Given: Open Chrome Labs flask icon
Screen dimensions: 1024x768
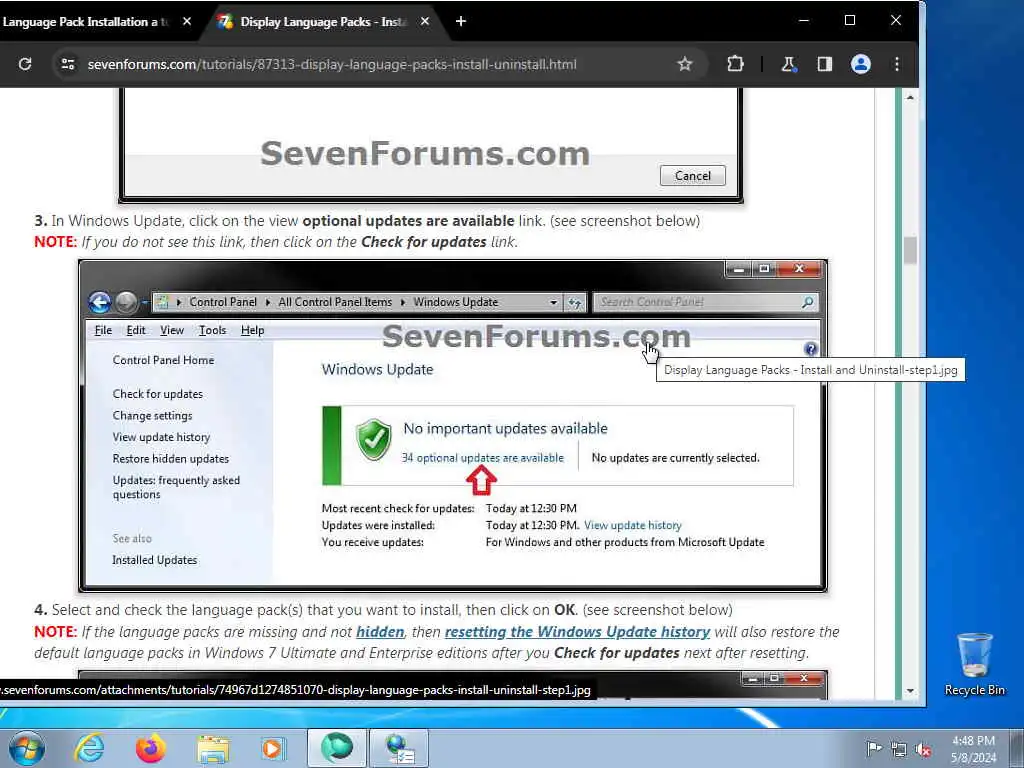Looking at the screenshot, I should pyautogui.click(x=788, y=64).
